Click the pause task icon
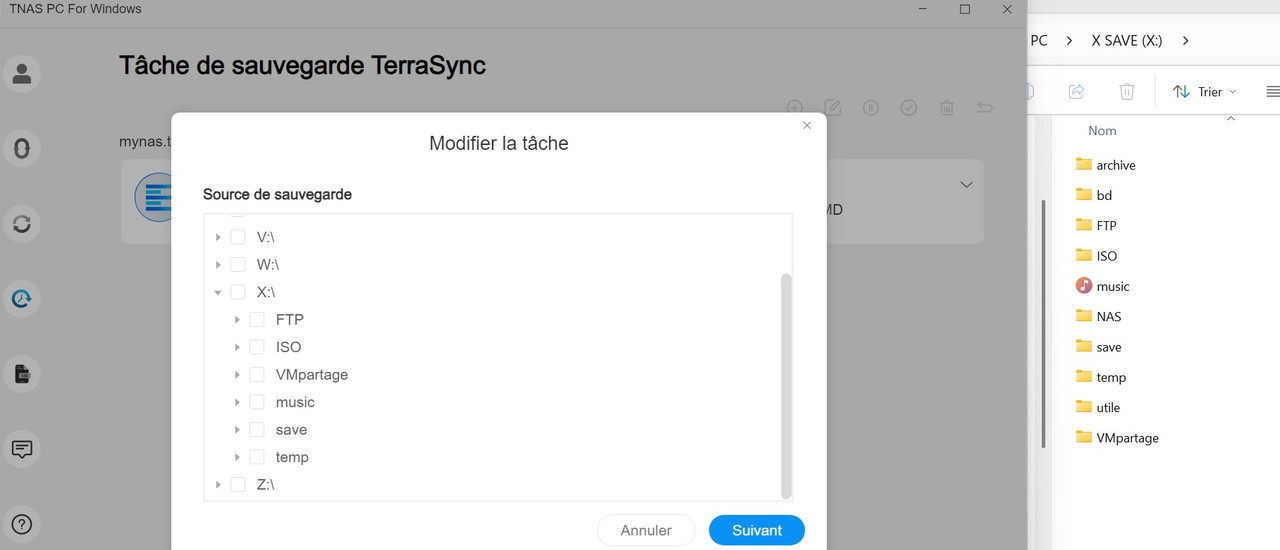Viewport: 1280px width, 550px height. [x=871, y=107]
